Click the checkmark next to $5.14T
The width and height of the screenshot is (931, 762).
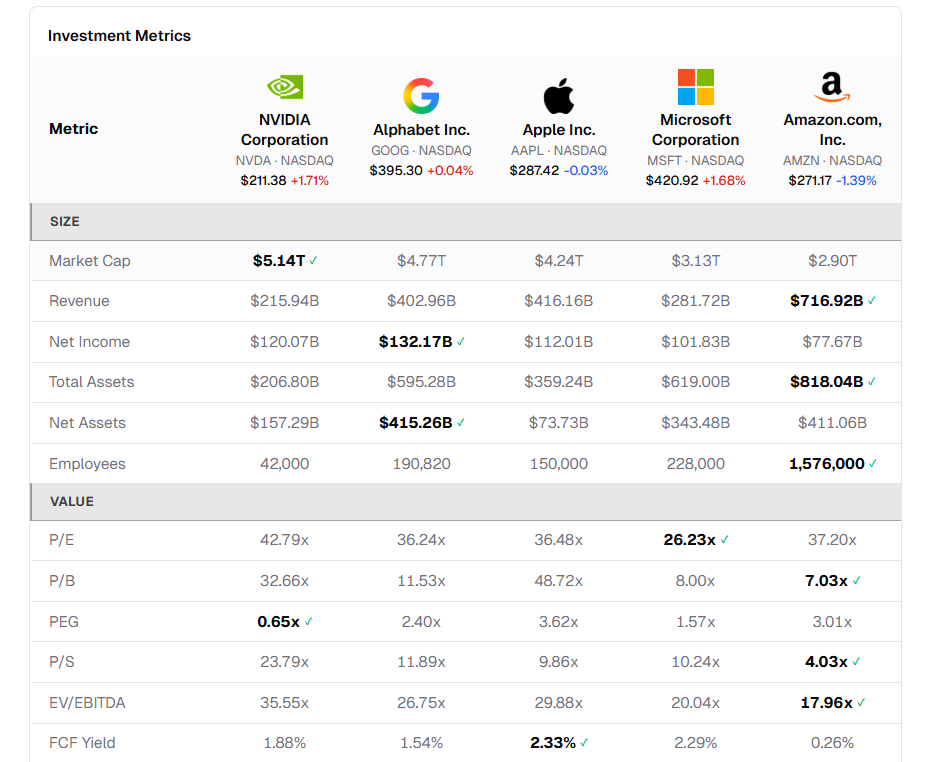(314, 261)
